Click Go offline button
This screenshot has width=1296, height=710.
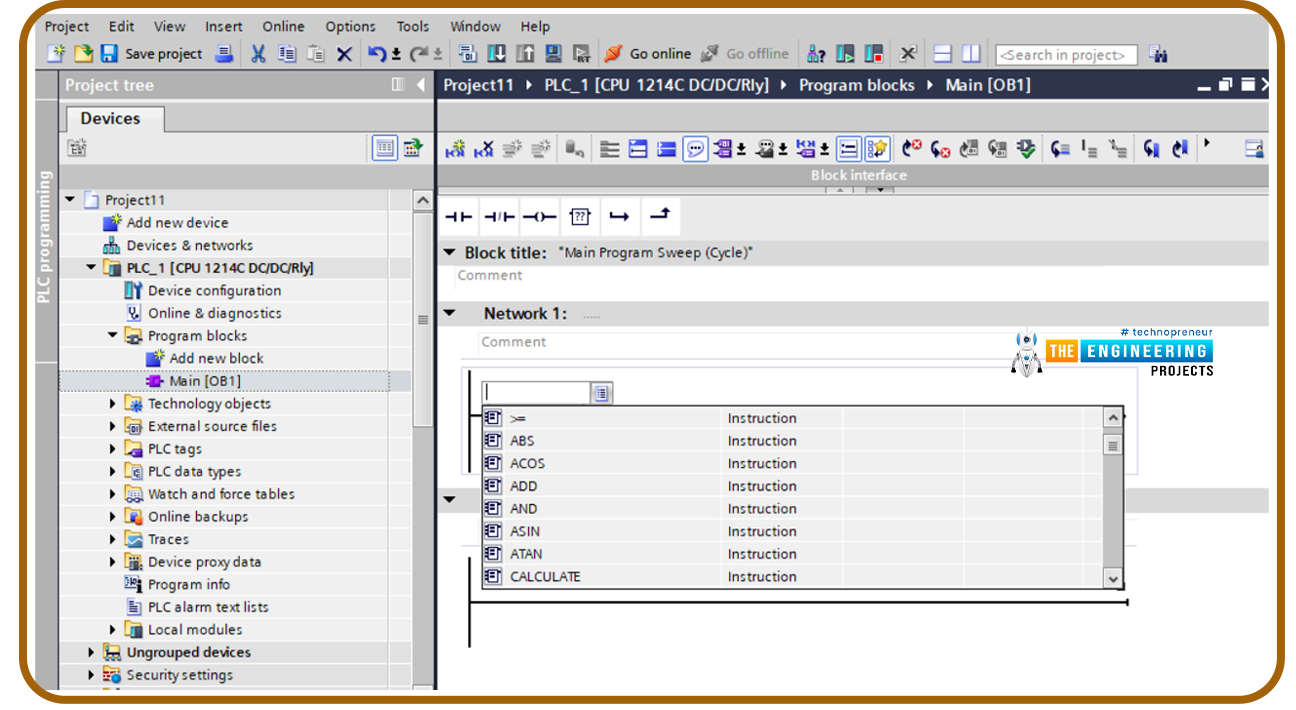tap(745, 54)
